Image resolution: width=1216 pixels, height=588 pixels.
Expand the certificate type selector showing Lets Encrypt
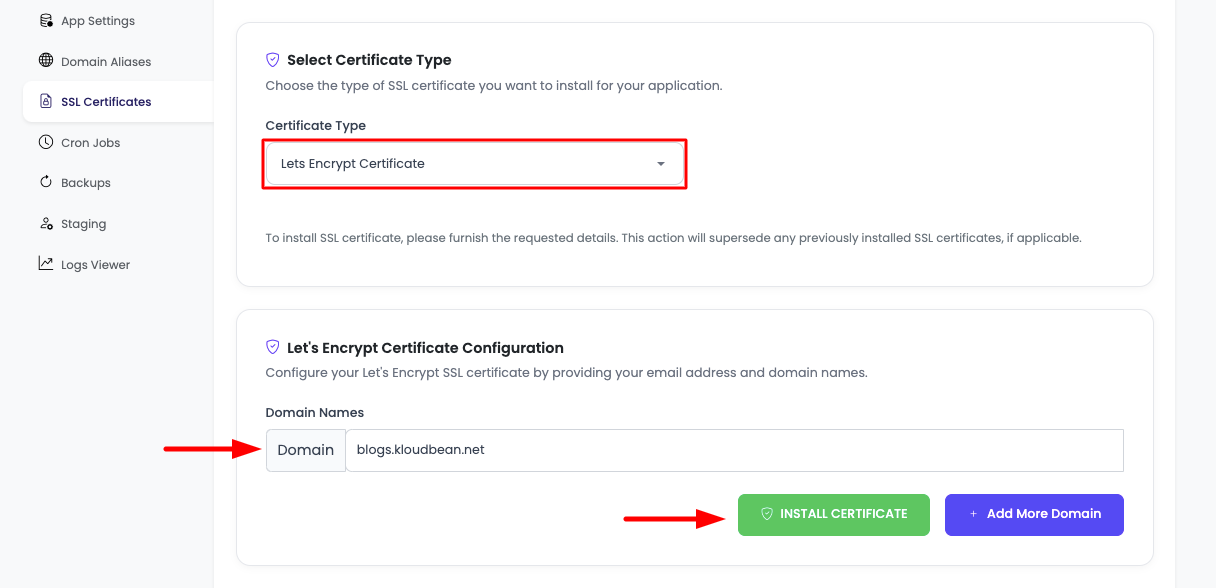(x=474, y=163)
